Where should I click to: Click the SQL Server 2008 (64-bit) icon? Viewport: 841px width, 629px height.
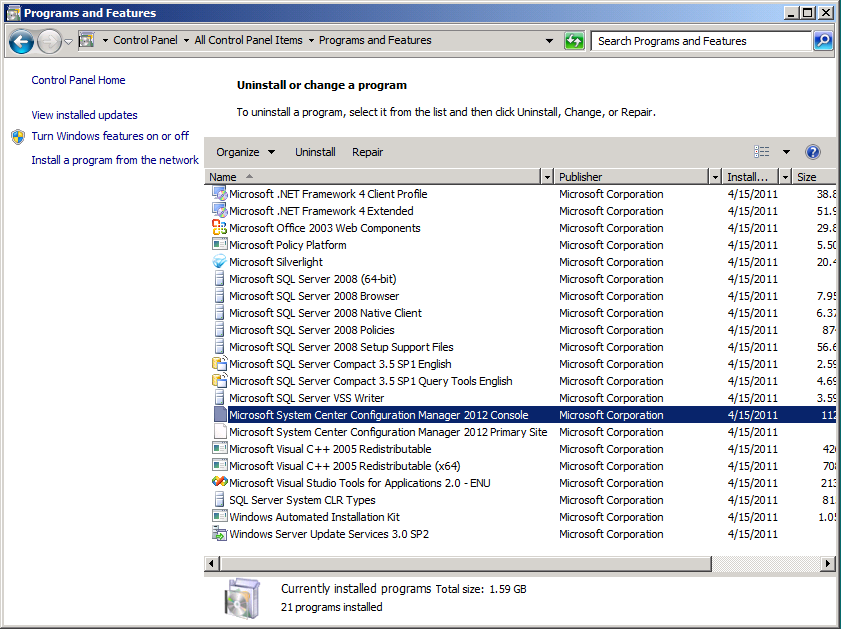point(219,279)
